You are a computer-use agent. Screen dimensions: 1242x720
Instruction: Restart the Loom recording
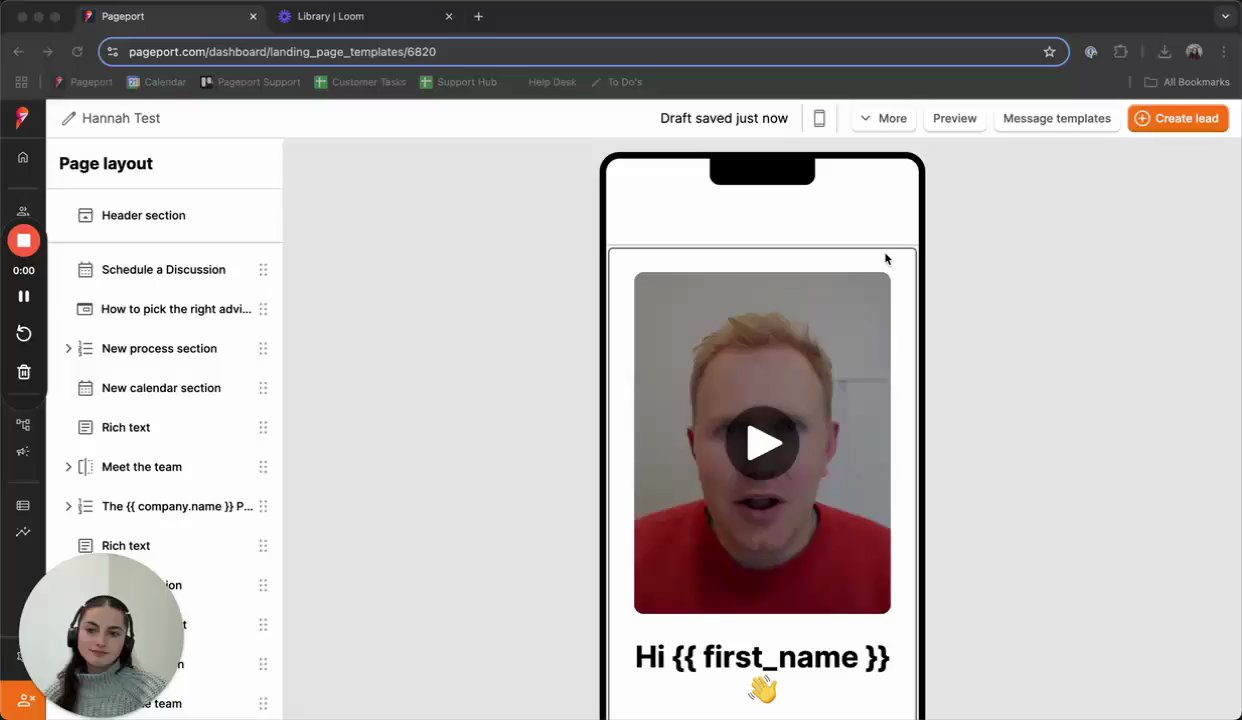(x=24, y=333)
